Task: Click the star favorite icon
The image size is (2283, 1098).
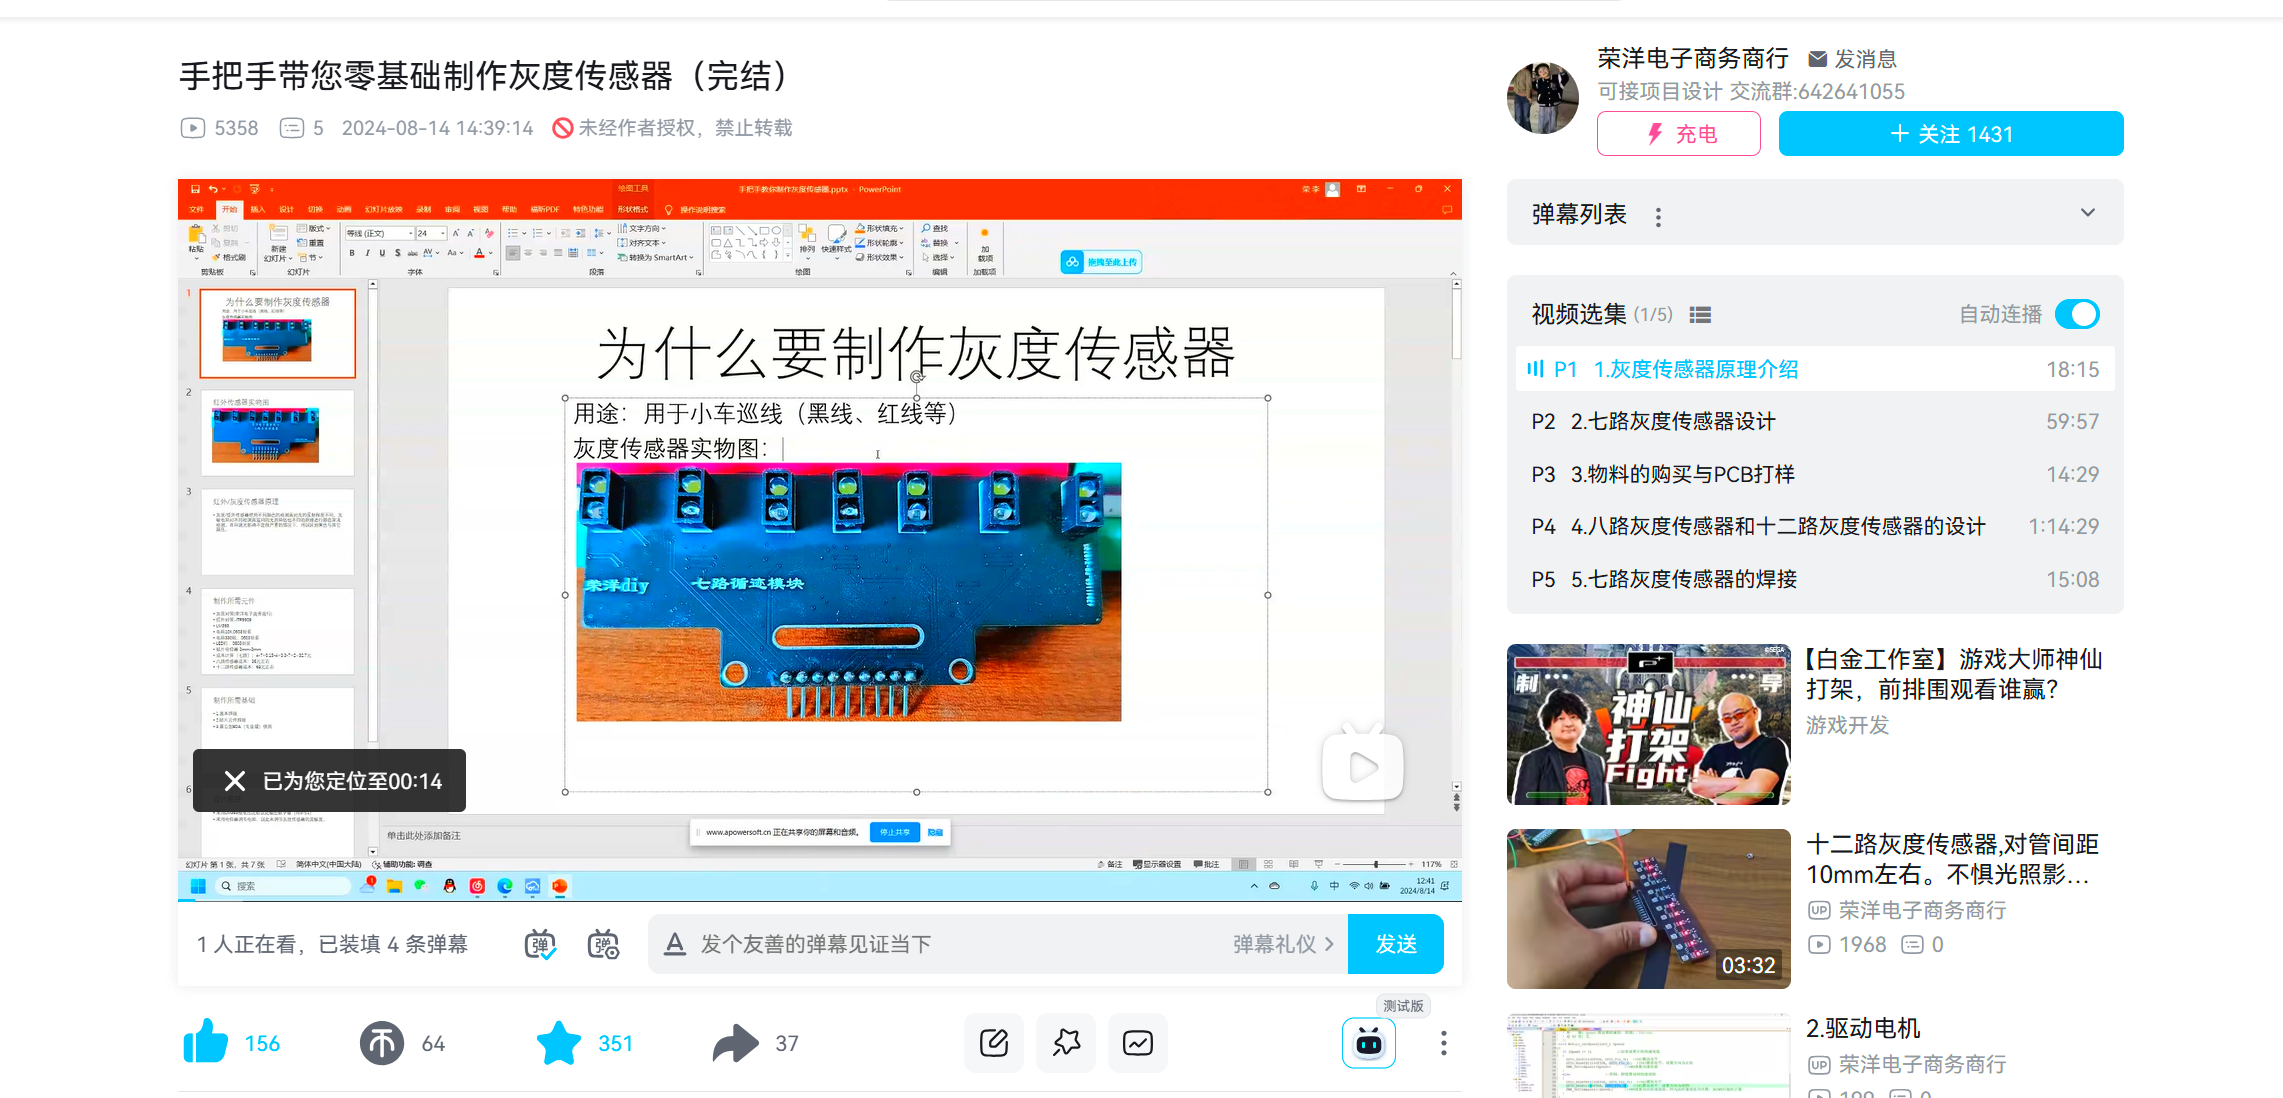Action: [558, 1043]
